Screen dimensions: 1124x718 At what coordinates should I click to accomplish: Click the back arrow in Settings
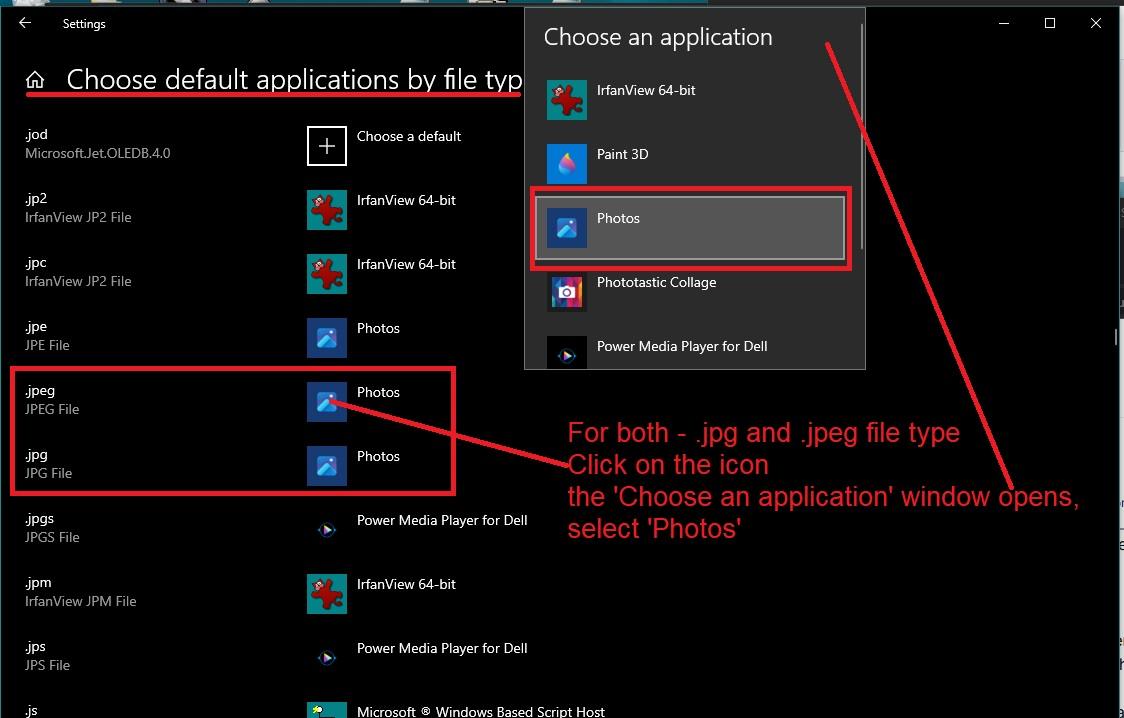(x=25, y=23)
